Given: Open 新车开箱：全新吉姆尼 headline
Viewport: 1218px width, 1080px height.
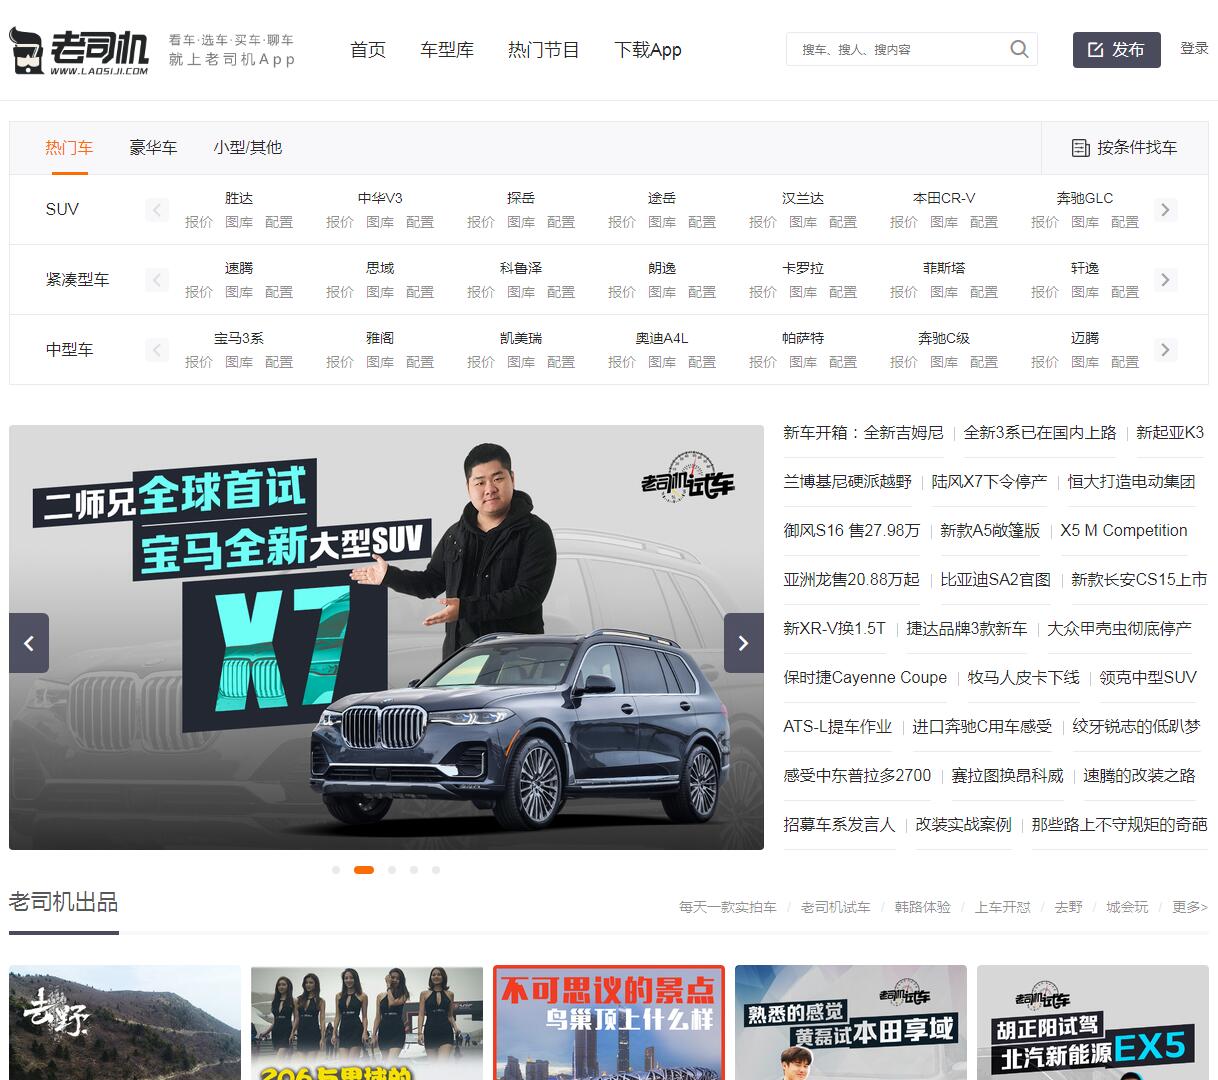Looking at the screenshot, I should [x=863, y=433].
